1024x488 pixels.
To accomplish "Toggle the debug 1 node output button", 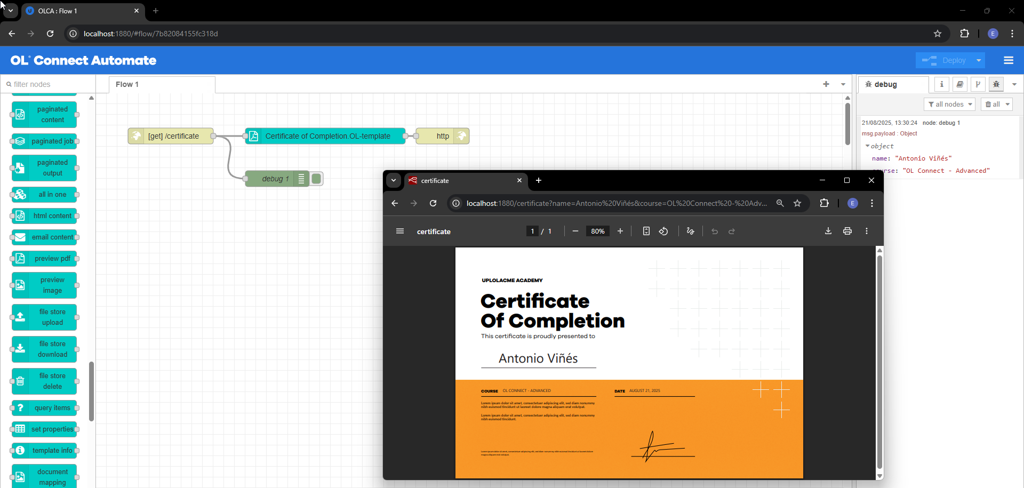I will pos(317,179).
